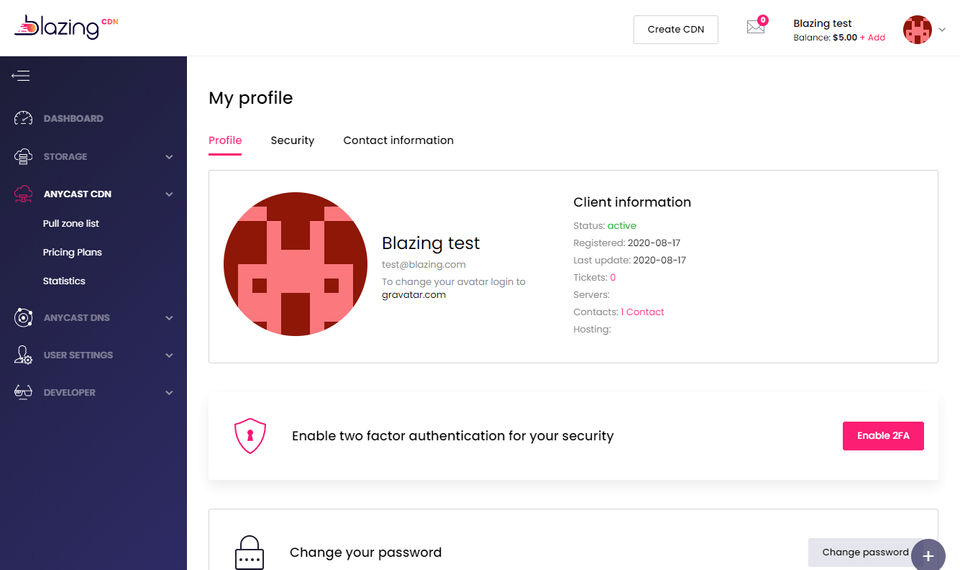This screenshot has height=570, width=960.
Task: Click the Create CDN button
Action: [x=676, y=30]
